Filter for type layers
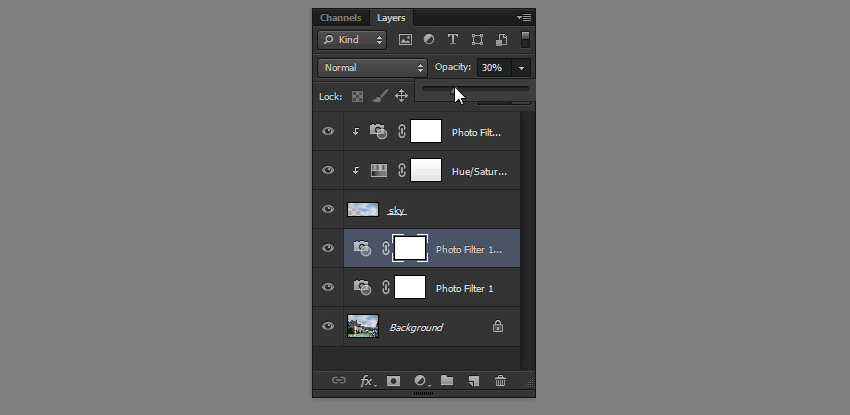 [453, 40]
